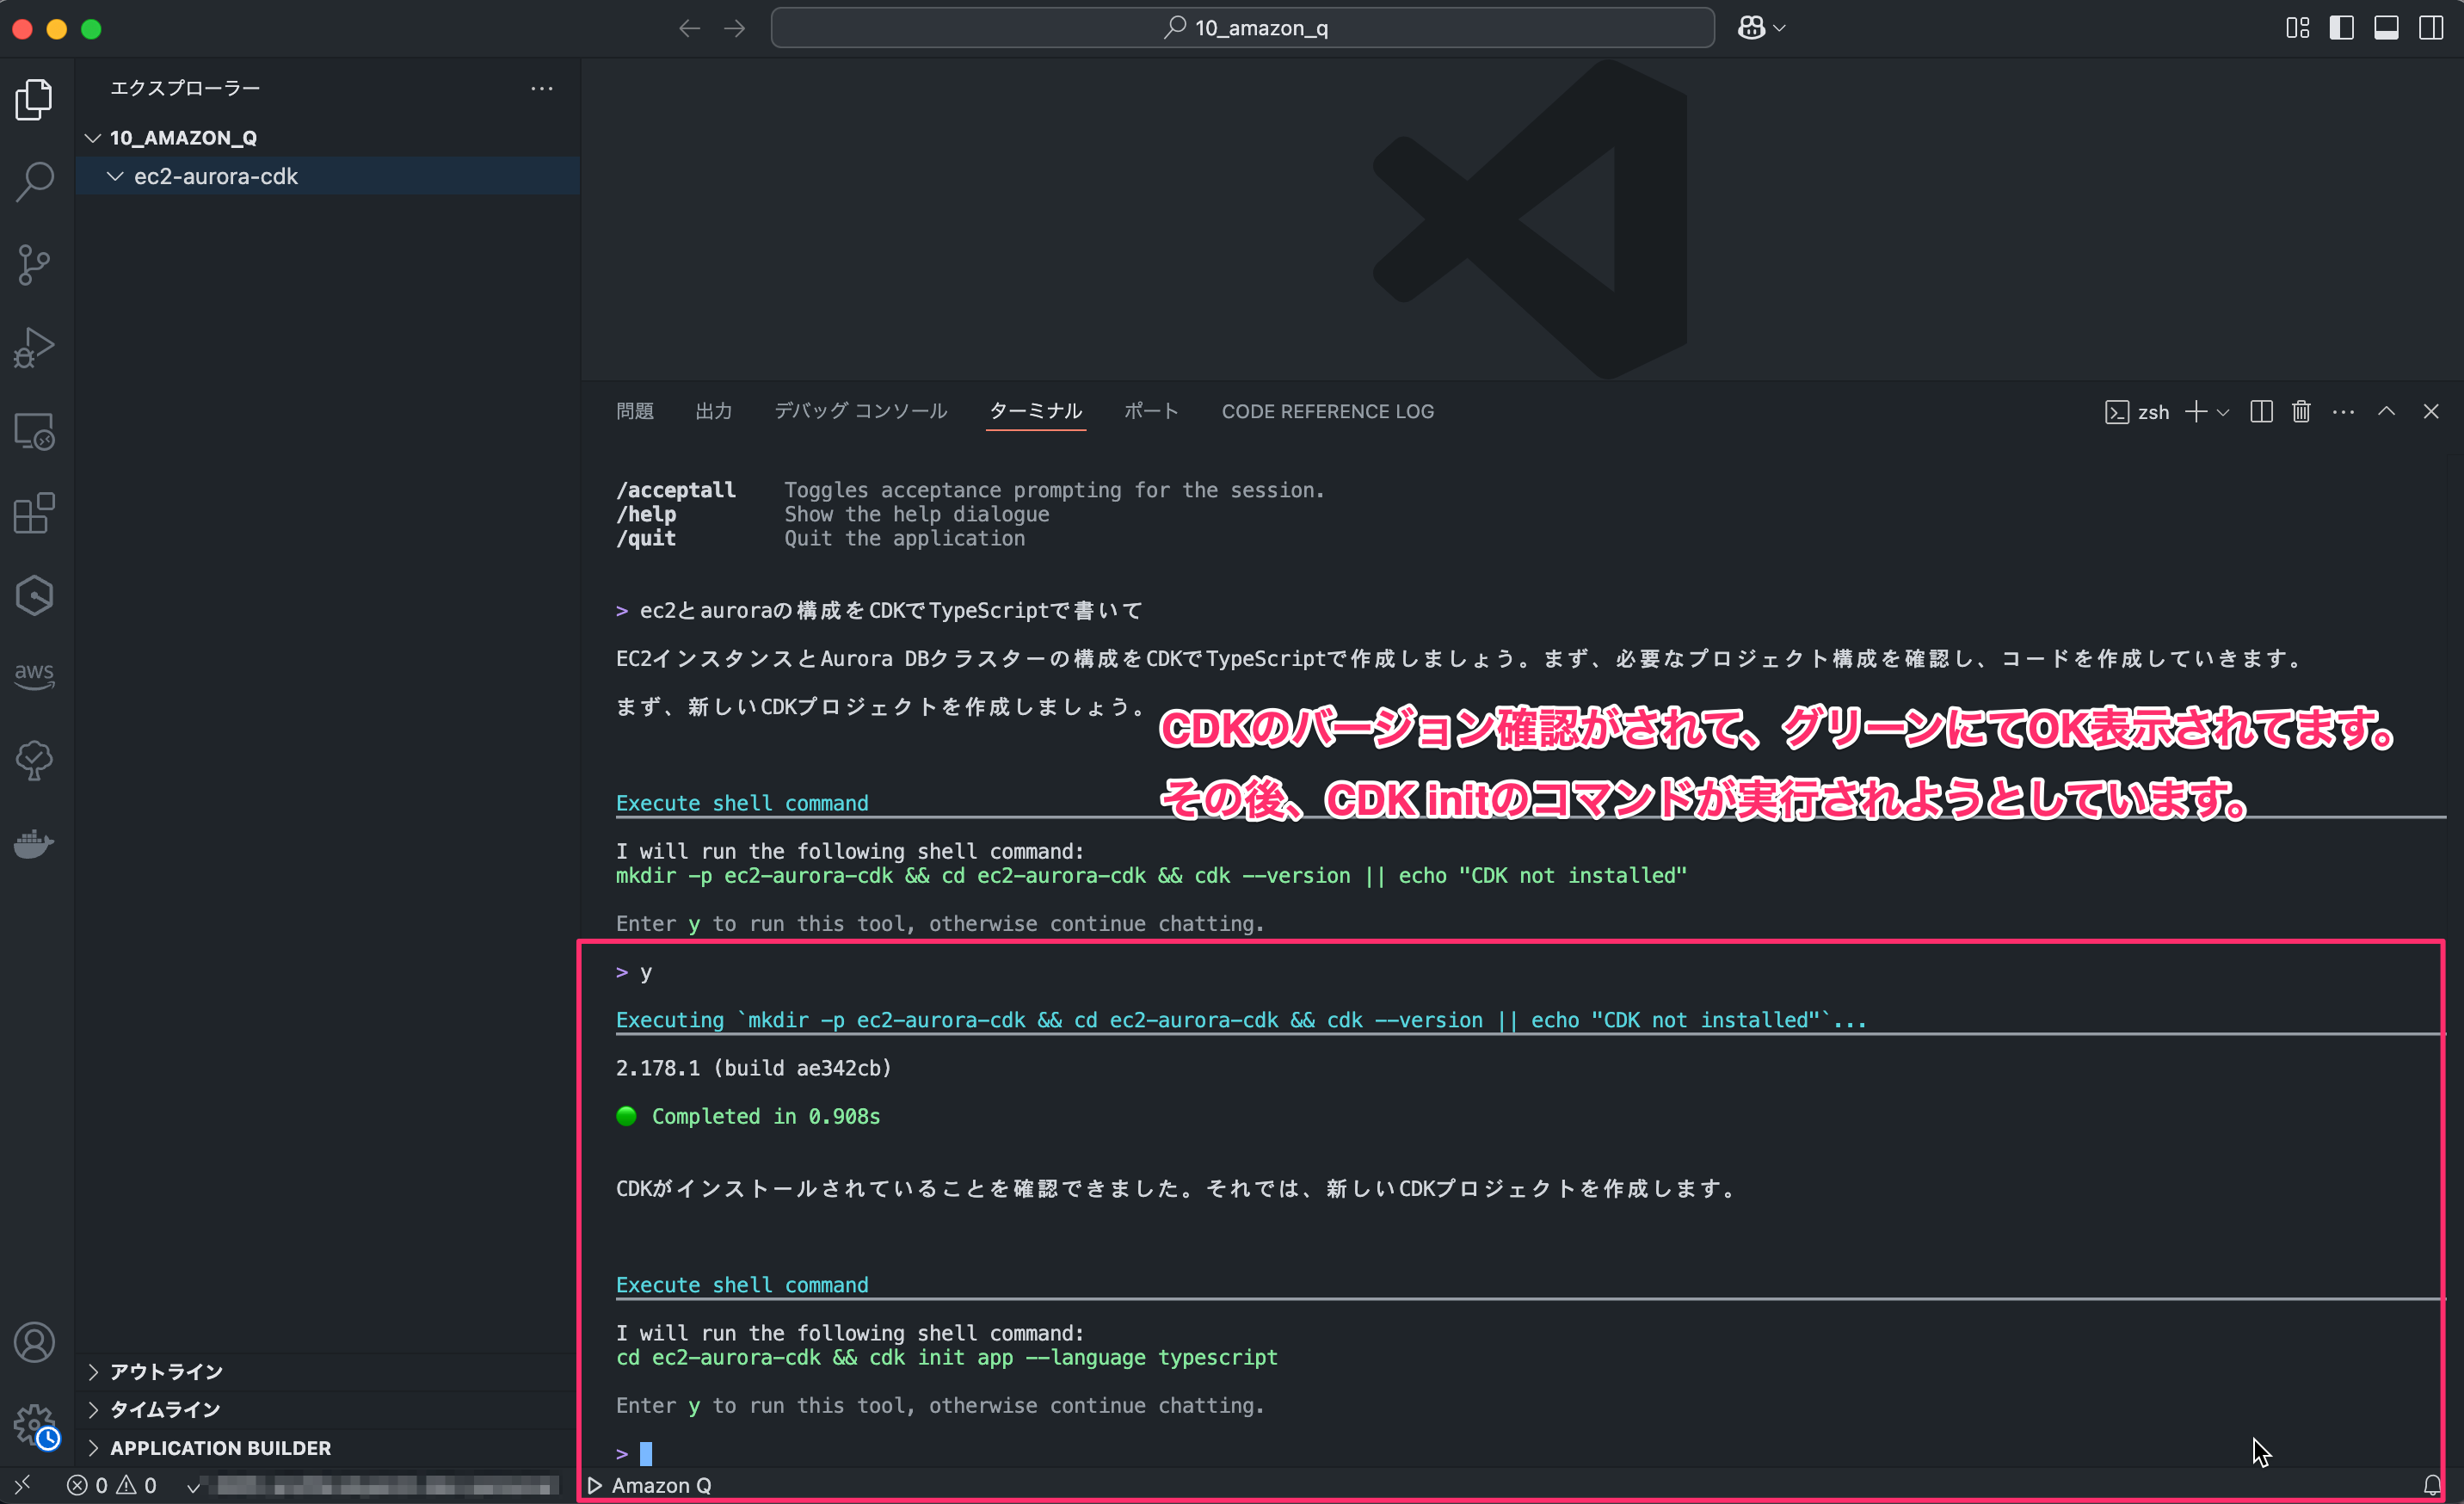This screenshot has width=2464, height=1504.
Task: Click the /quit command text
Action: click(x=646, y=538)
